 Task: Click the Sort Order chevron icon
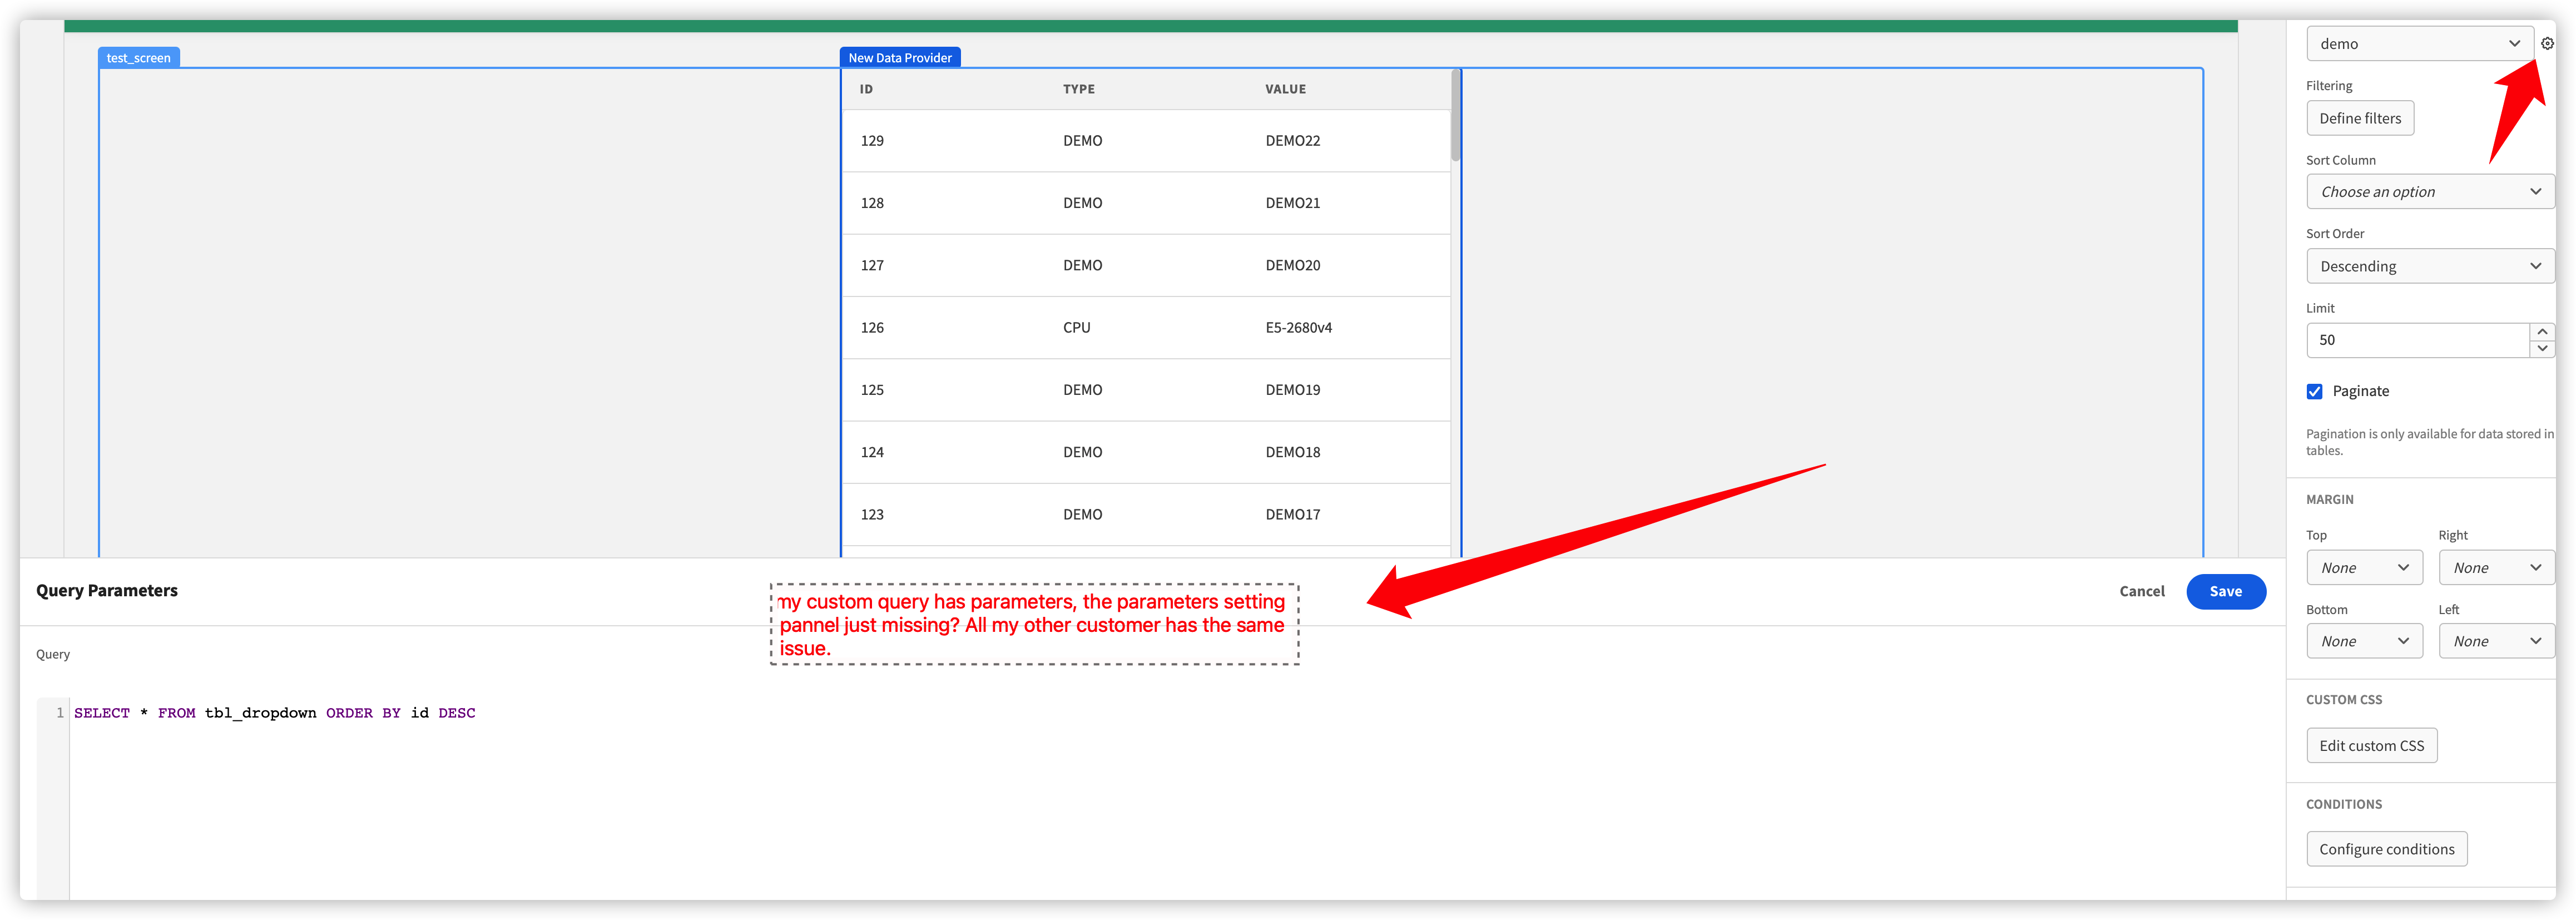click(x=2537, y=265)
